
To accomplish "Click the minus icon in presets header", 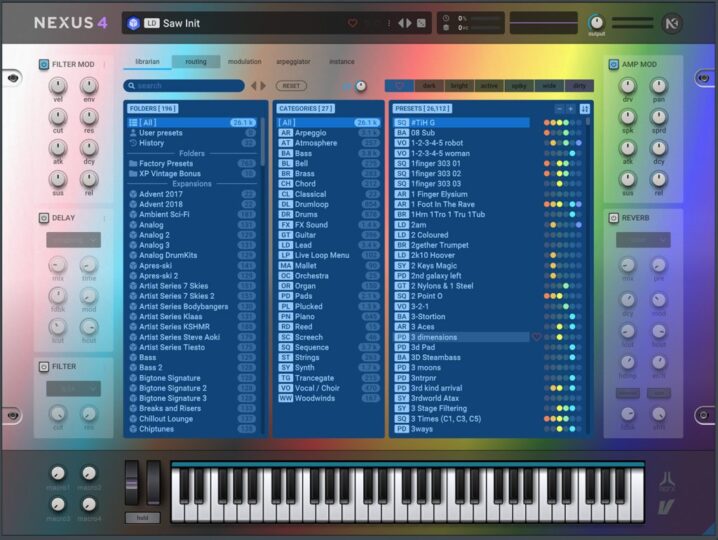I will point(558,108).
